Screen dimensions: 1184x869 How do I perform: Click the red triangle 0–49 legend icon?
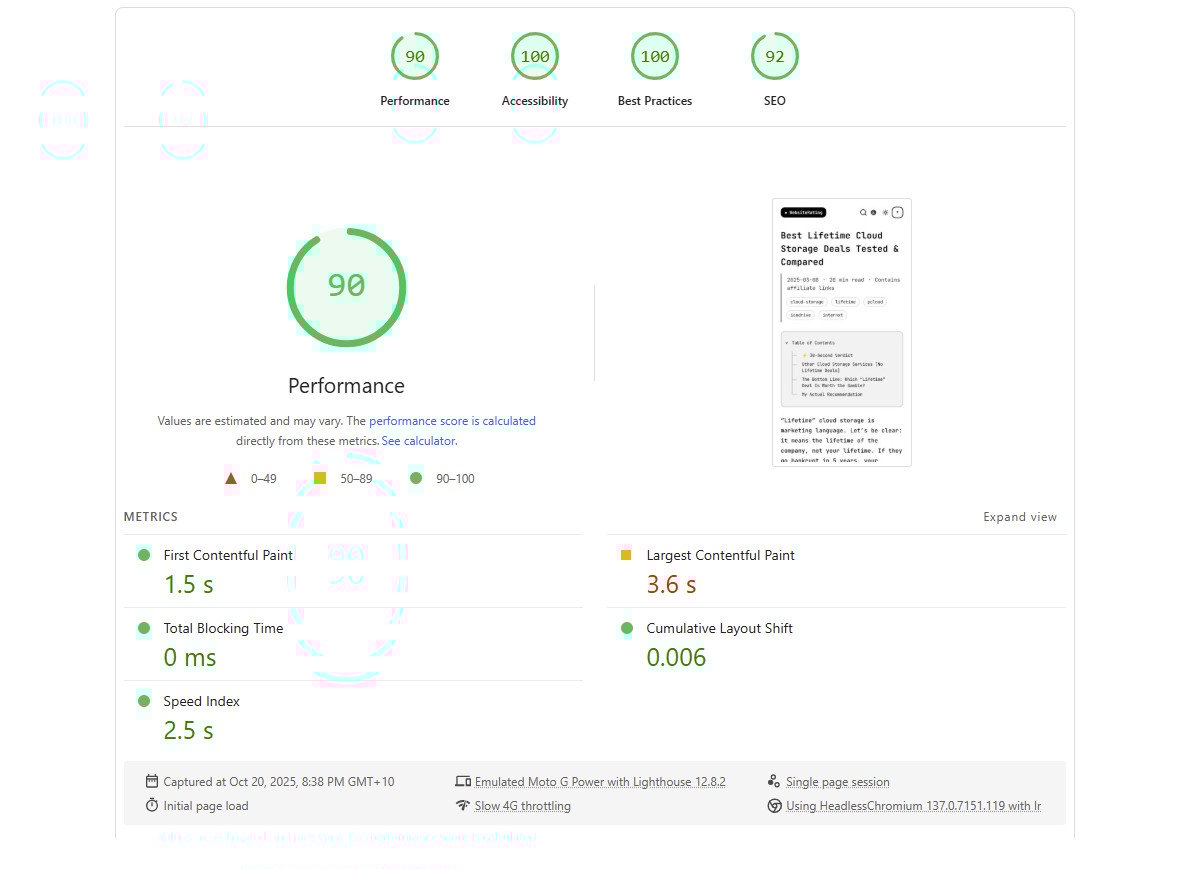[x=232, y=478]
